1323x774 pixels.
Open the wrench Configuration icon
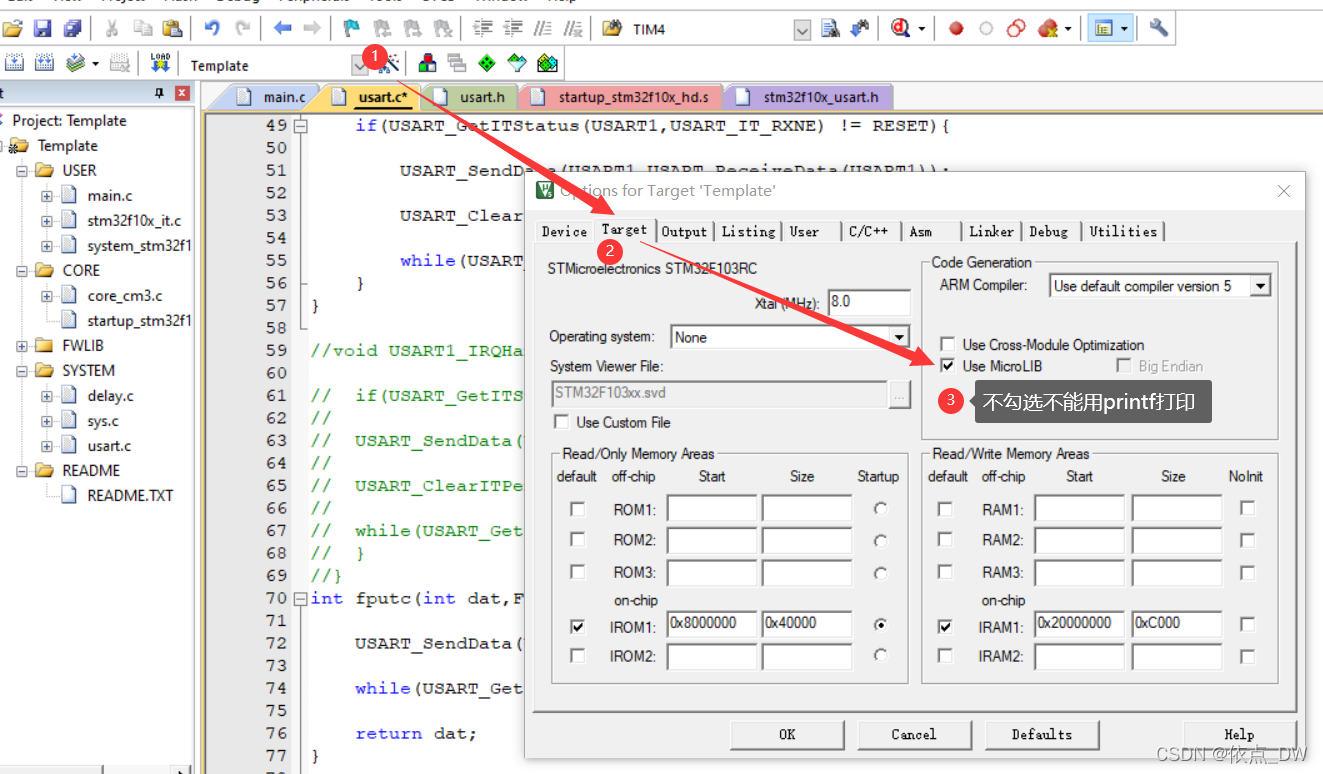[1159, 28]
